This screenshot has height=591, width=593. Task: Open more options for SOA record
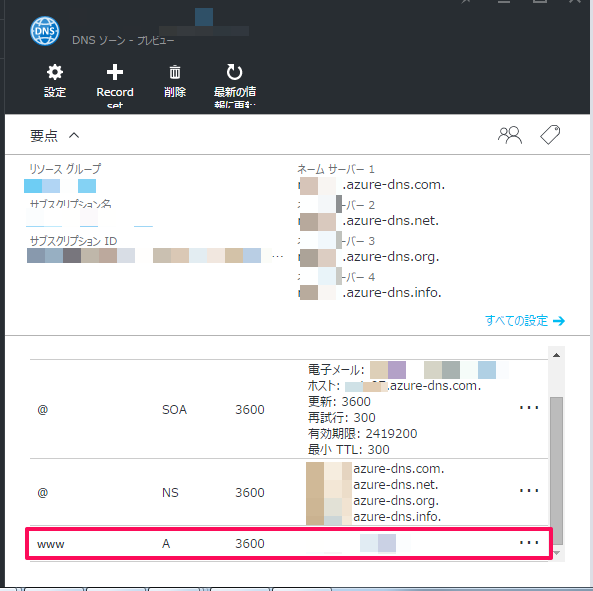point(529,408)
